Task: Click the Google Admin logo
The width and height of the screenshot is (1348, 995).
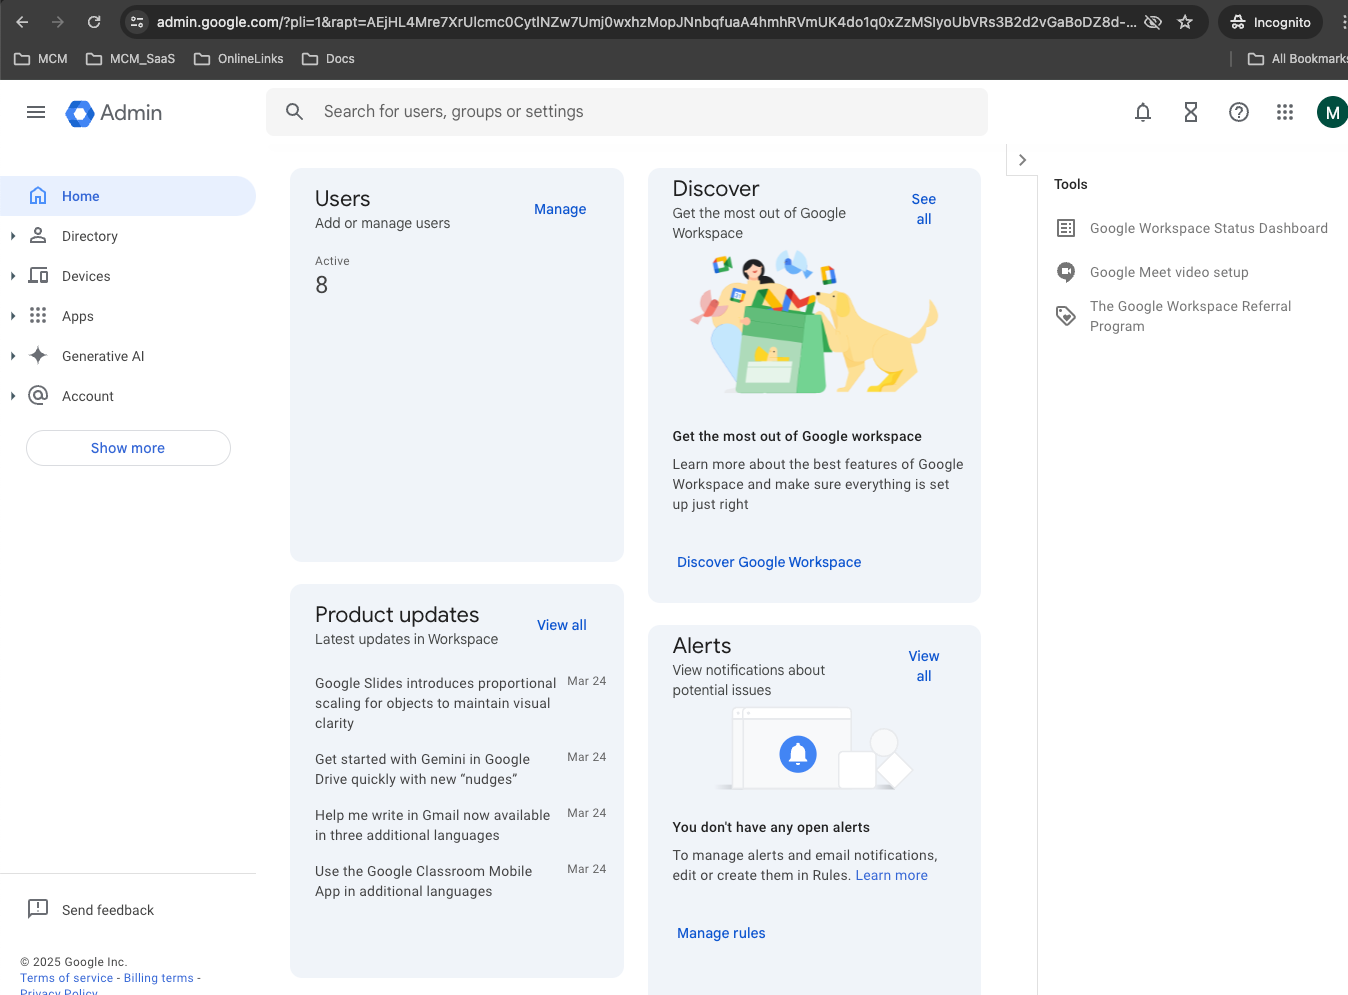Action: 114,113
